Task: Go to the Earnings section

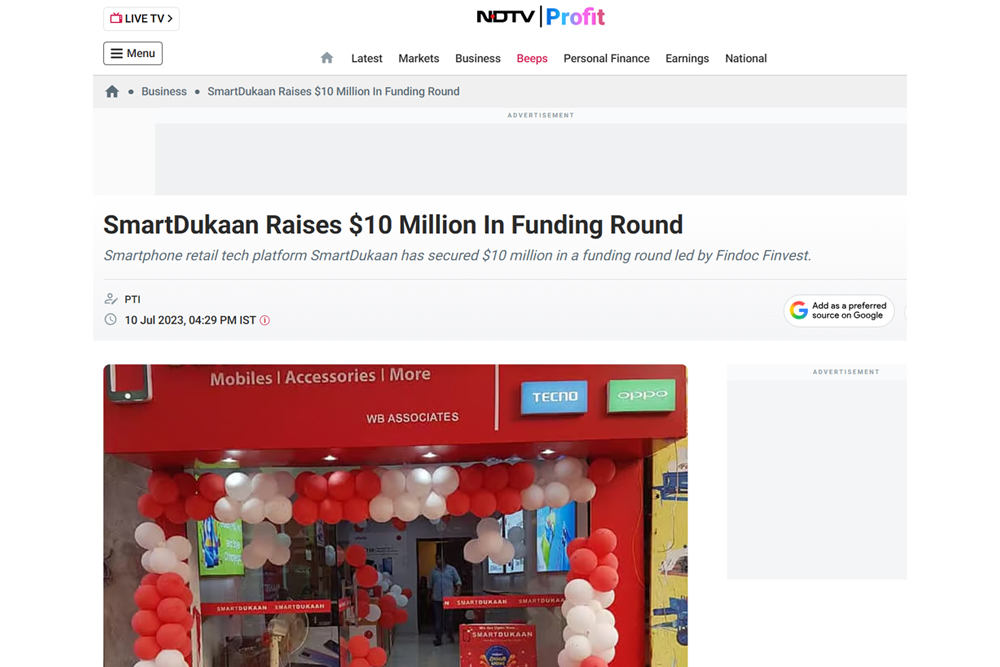Action: 687,59
